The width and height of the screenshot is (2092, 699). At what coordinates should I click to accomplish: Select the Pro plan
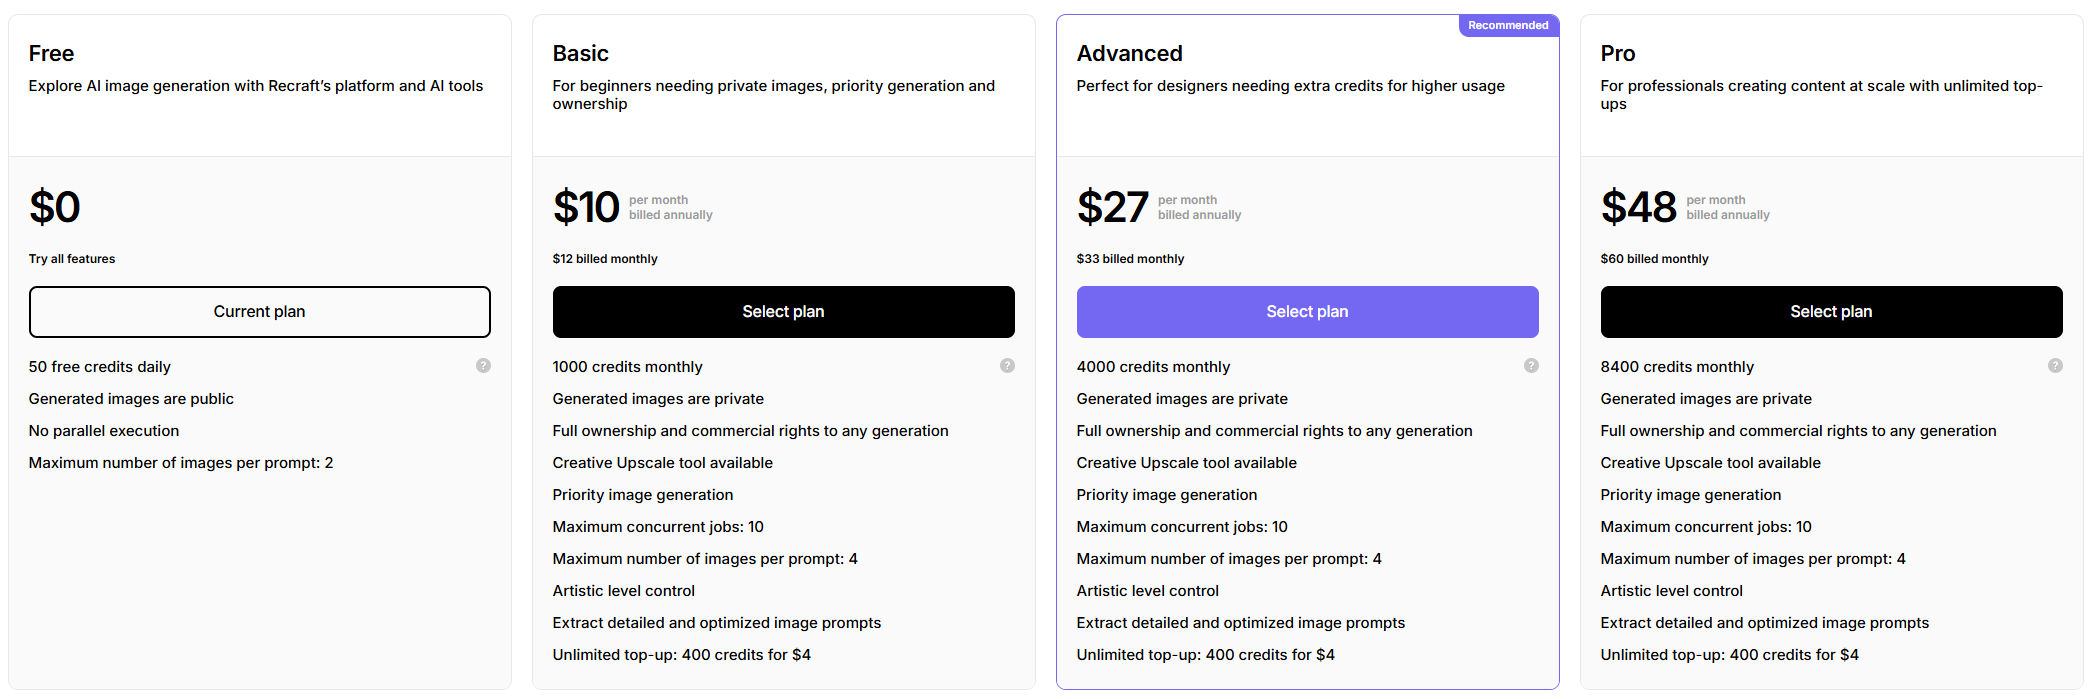point(1831,312)
